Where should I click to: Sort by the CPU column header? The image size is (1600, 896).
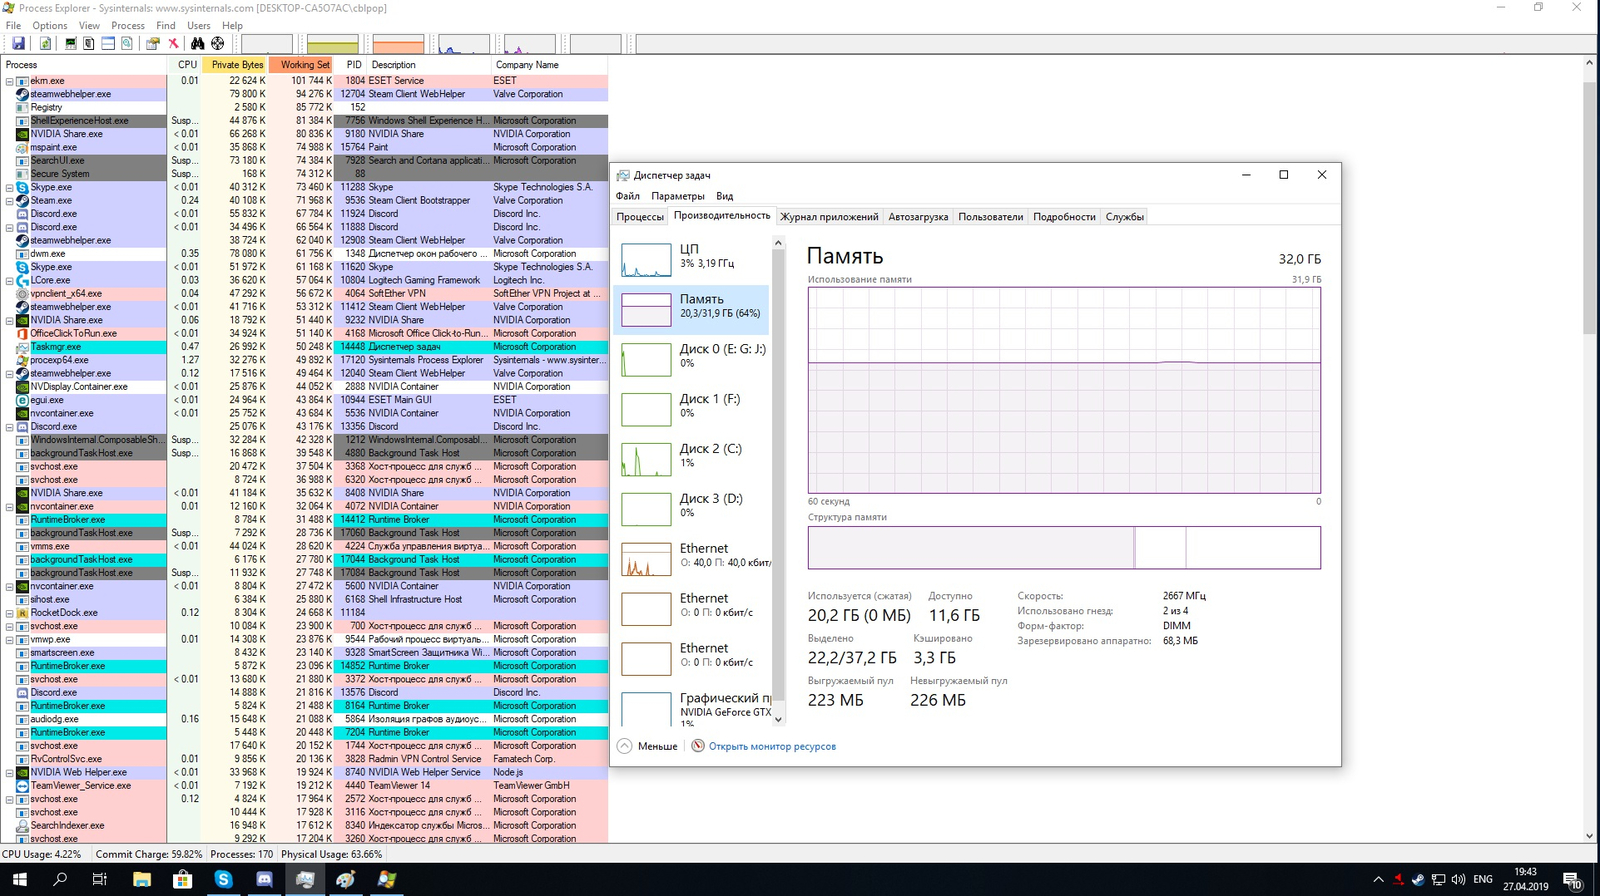tap(187, 65)
